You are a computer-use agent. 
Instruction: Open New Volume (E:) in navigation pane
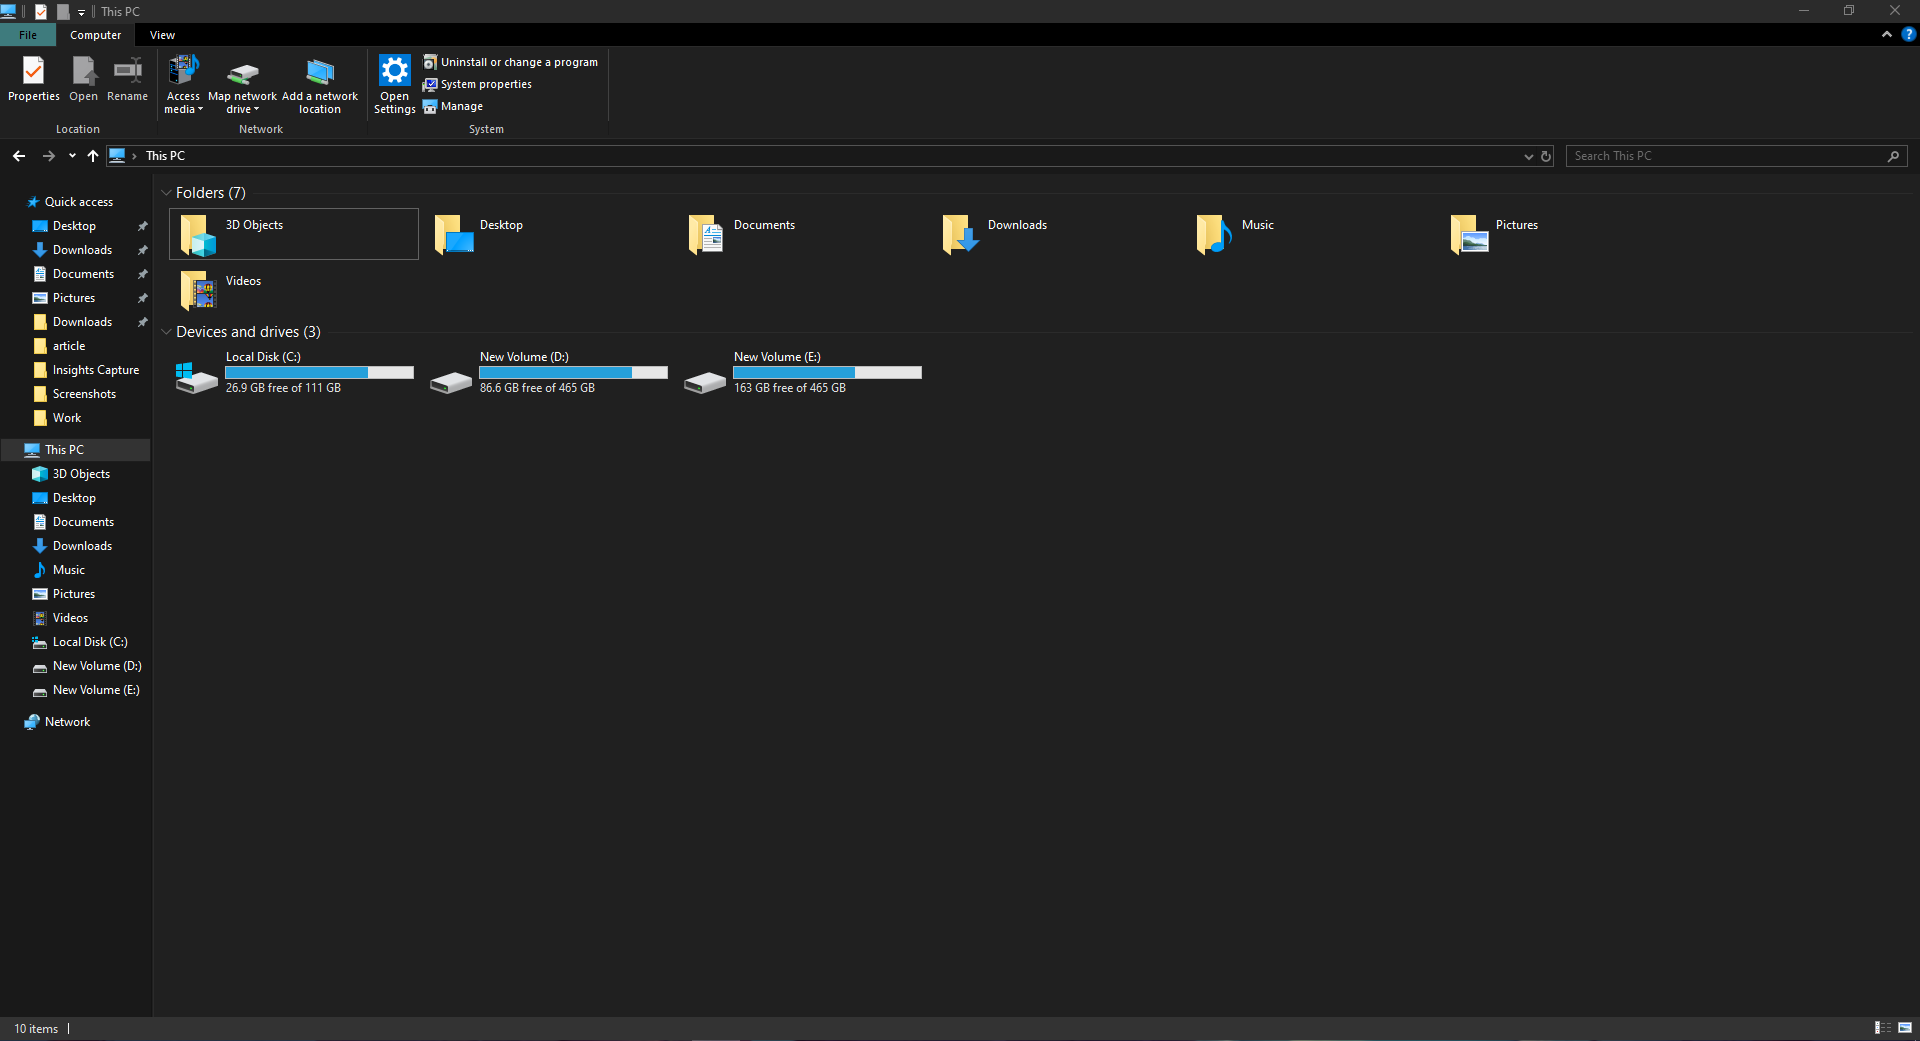coord(96,690)
